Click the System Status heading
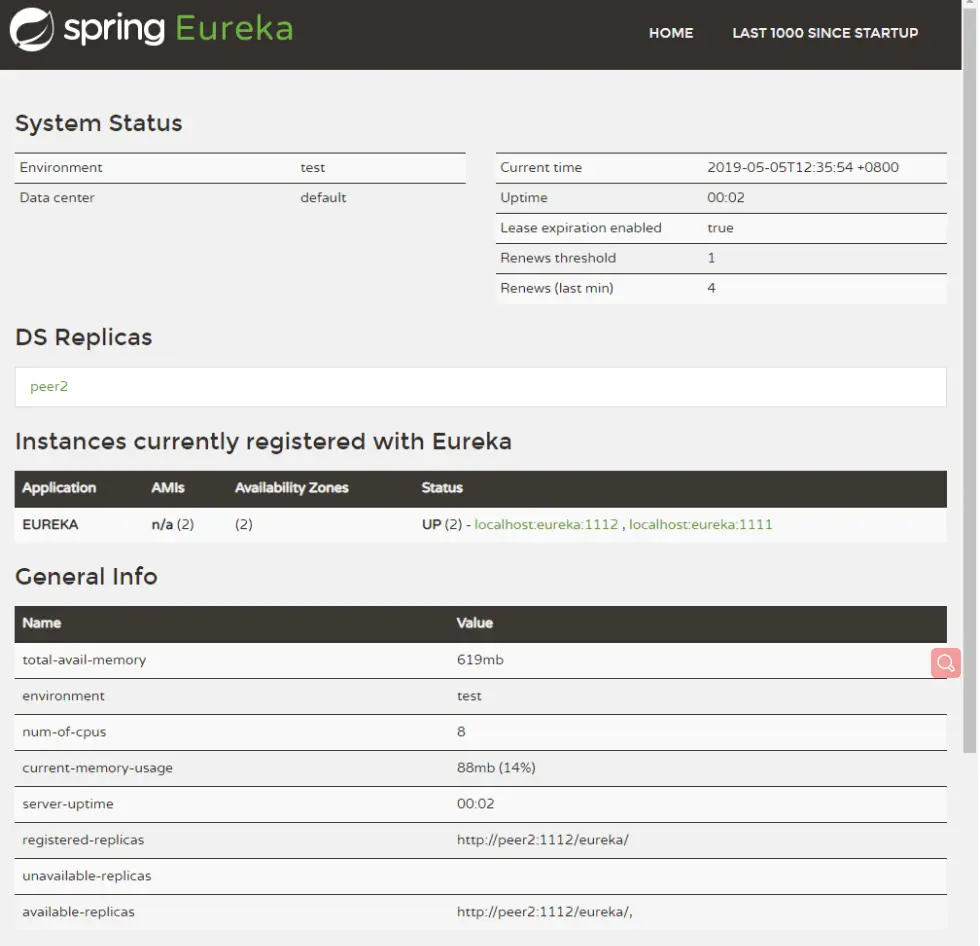This screenshot has height=946, width=980. pos(99,123)
